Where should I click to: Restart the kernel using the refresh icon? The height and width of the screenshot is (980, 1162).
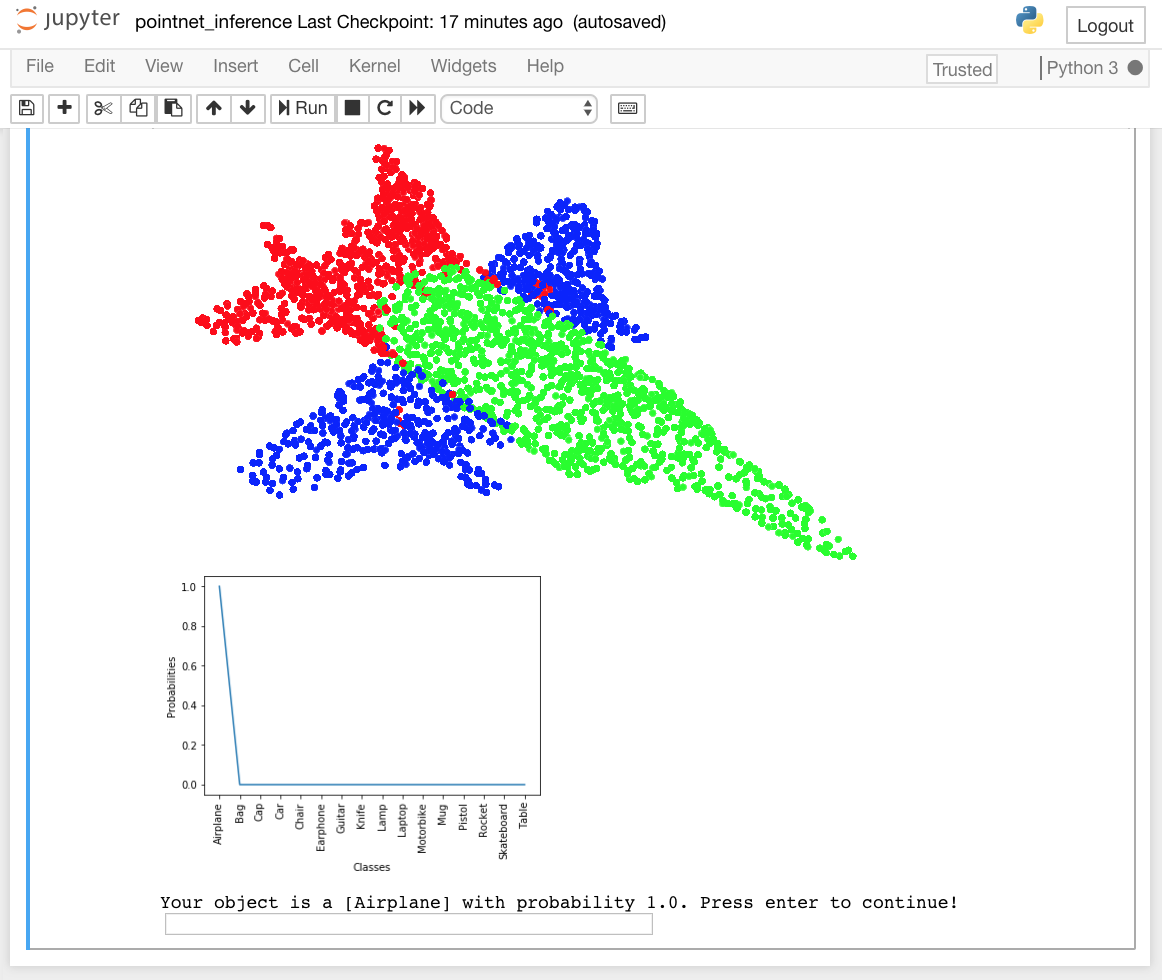(x=385, y=108)
